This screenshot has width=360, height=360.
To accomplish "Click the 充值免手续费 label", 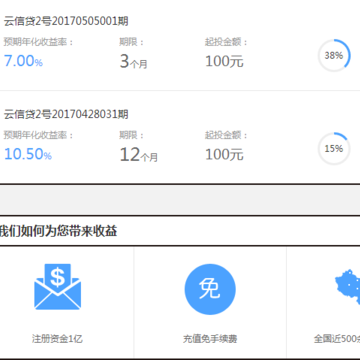I will tap(210, 339).
